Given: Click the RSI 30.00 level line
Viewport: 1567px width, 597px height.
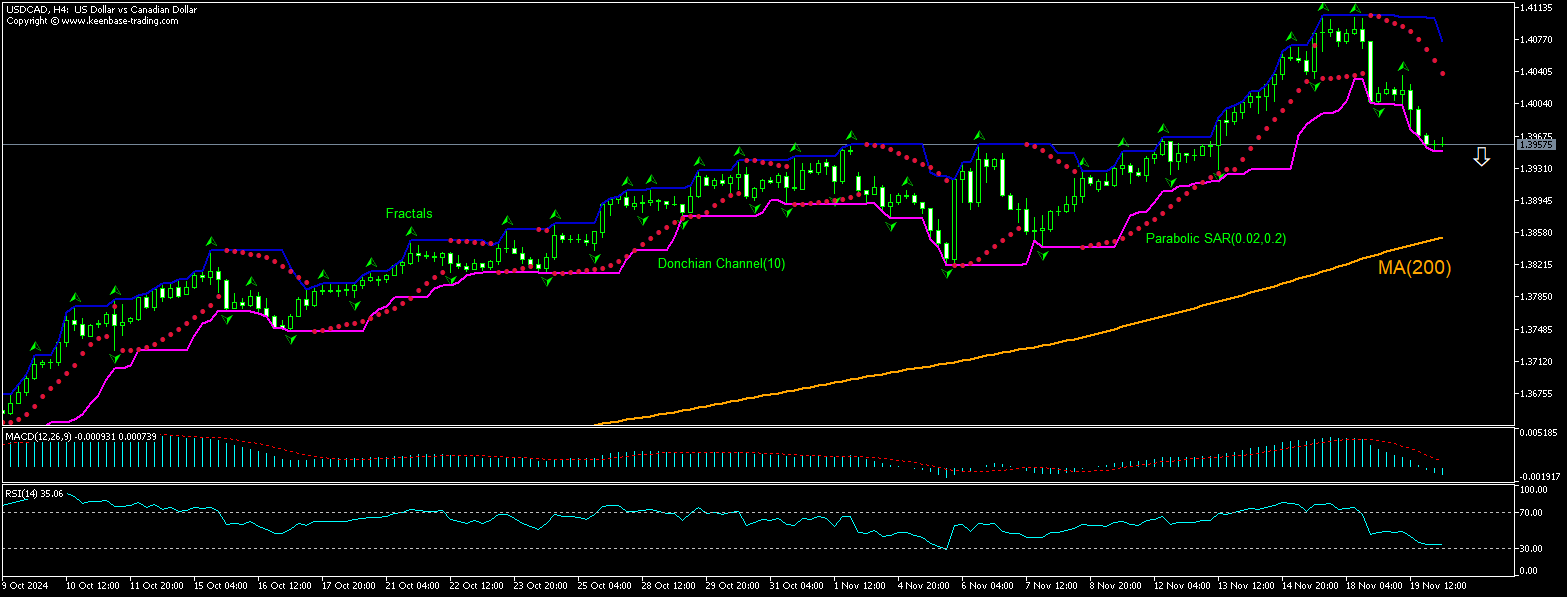Looking at the screenshot, I should [700, 548].
